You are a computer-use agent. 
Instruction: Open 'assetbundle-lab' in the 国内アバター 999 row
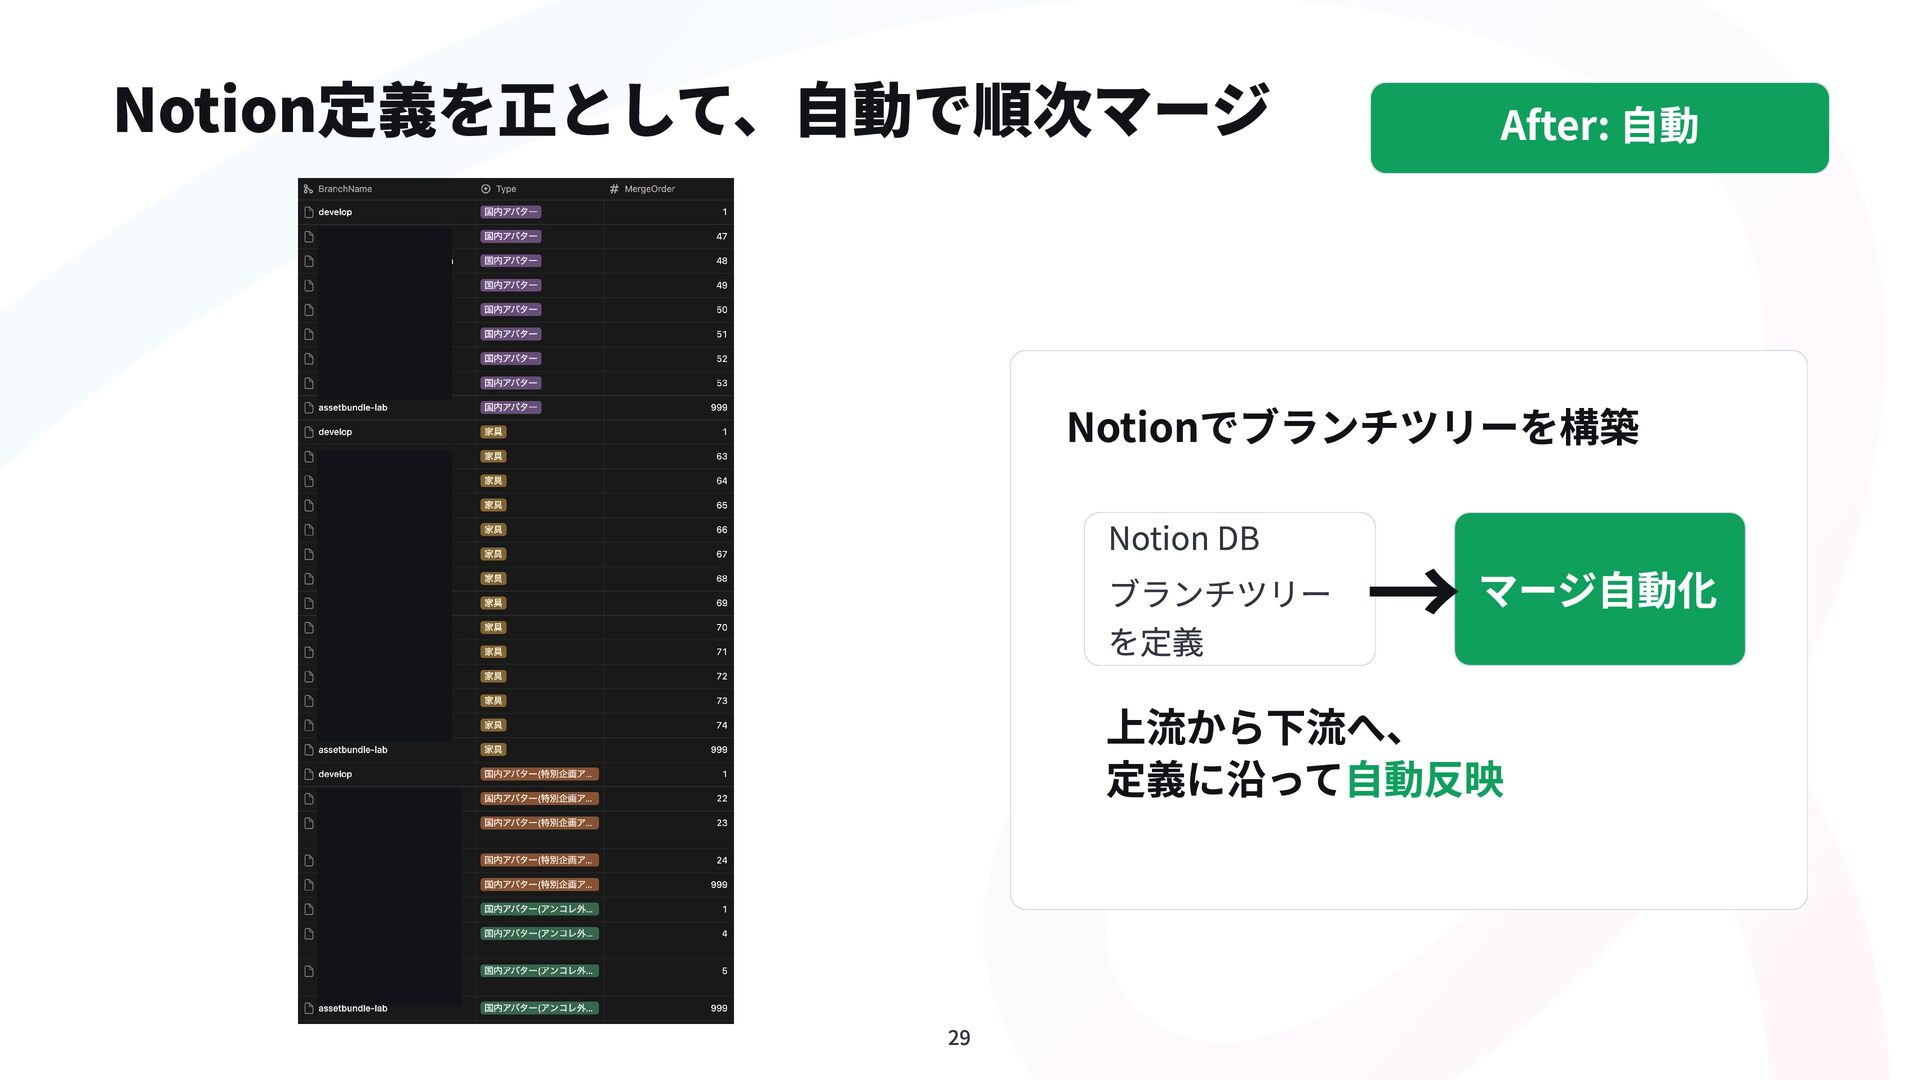(353, 408)
